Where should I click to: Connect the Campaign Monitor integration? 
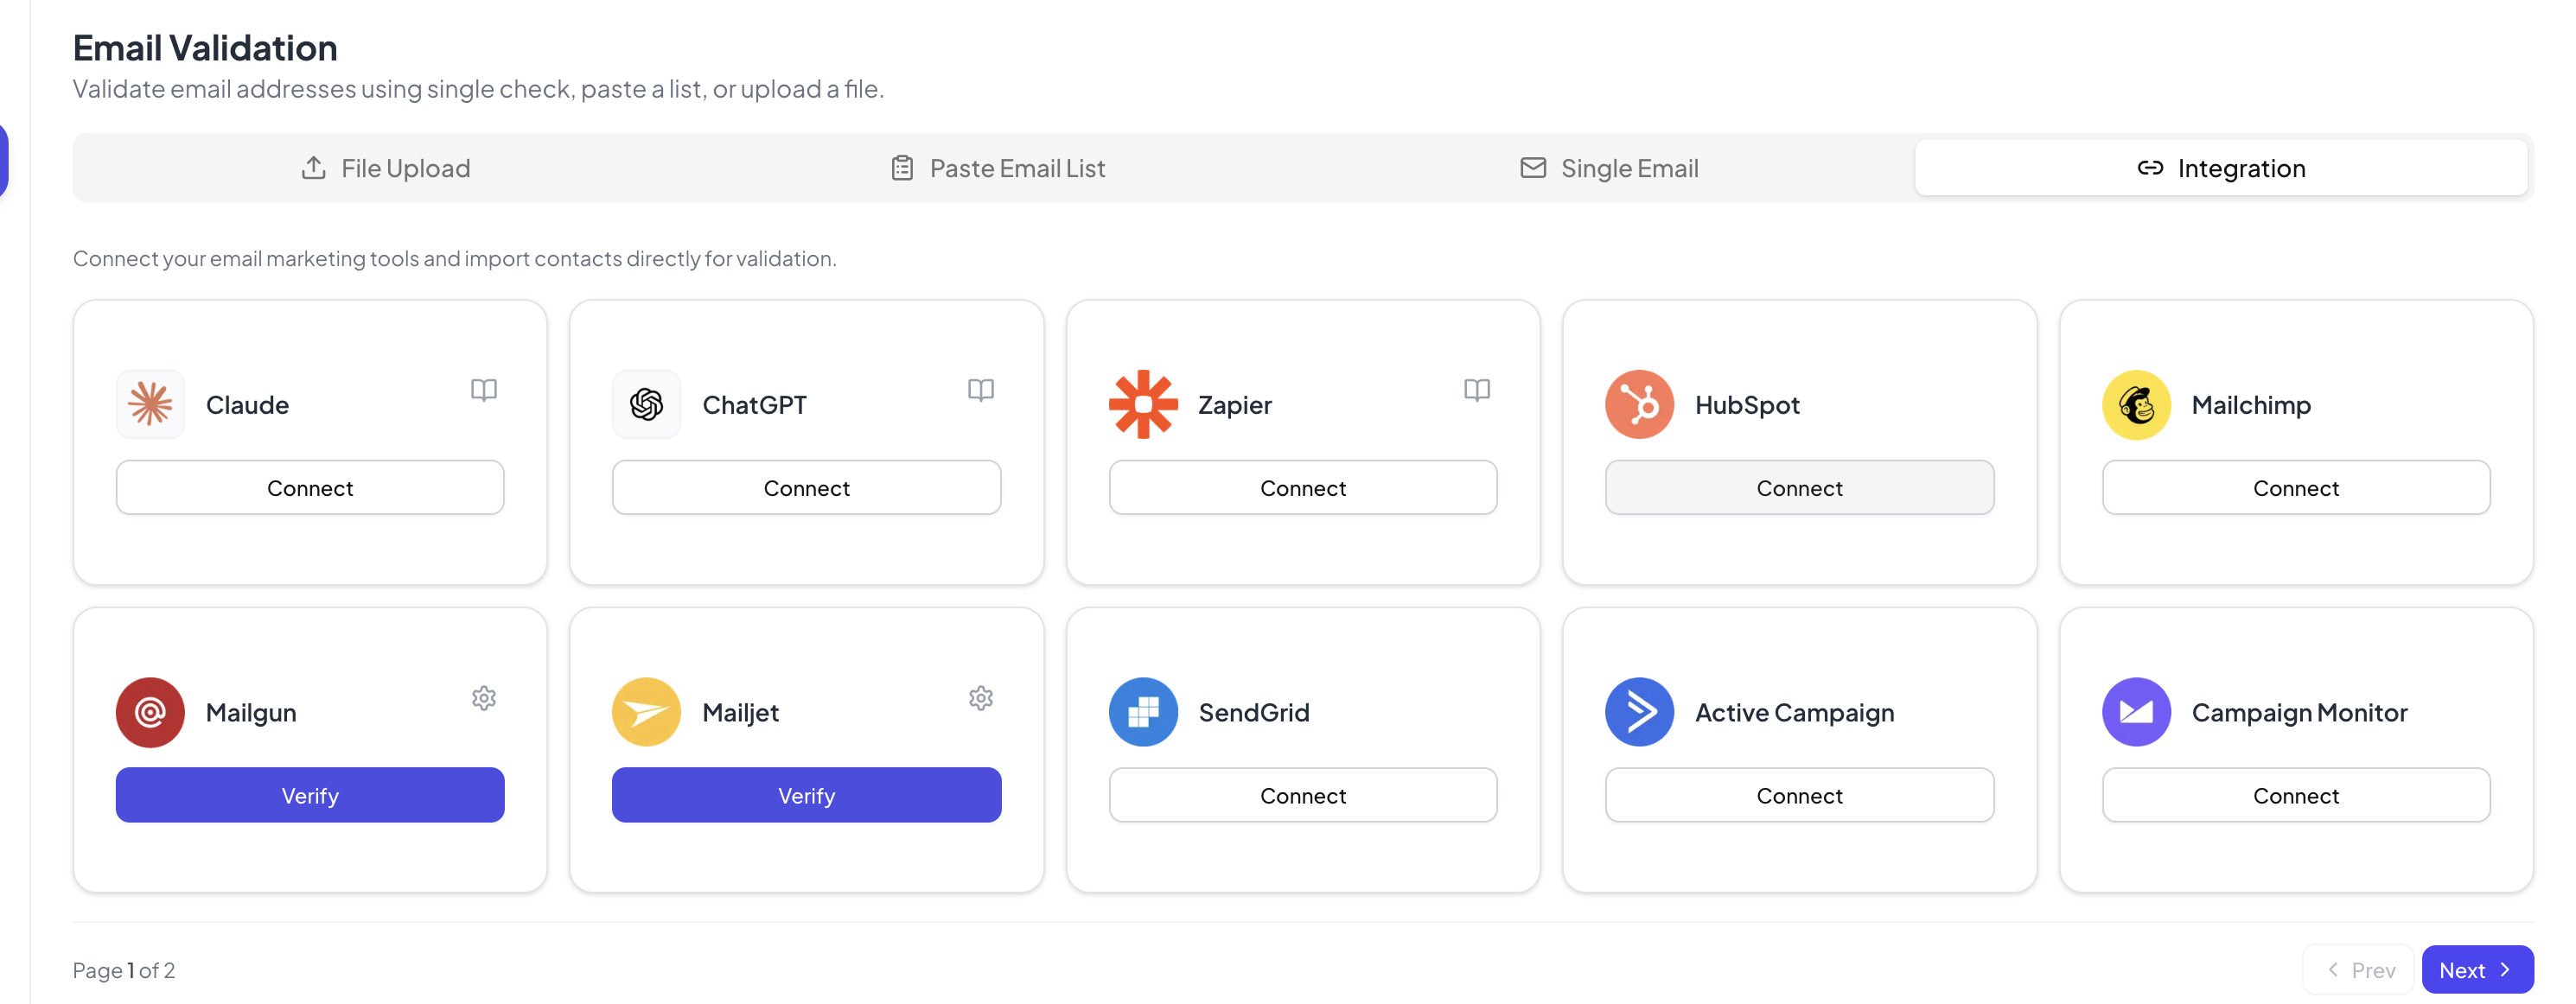pyautogui.click(x=2296, y=795)
